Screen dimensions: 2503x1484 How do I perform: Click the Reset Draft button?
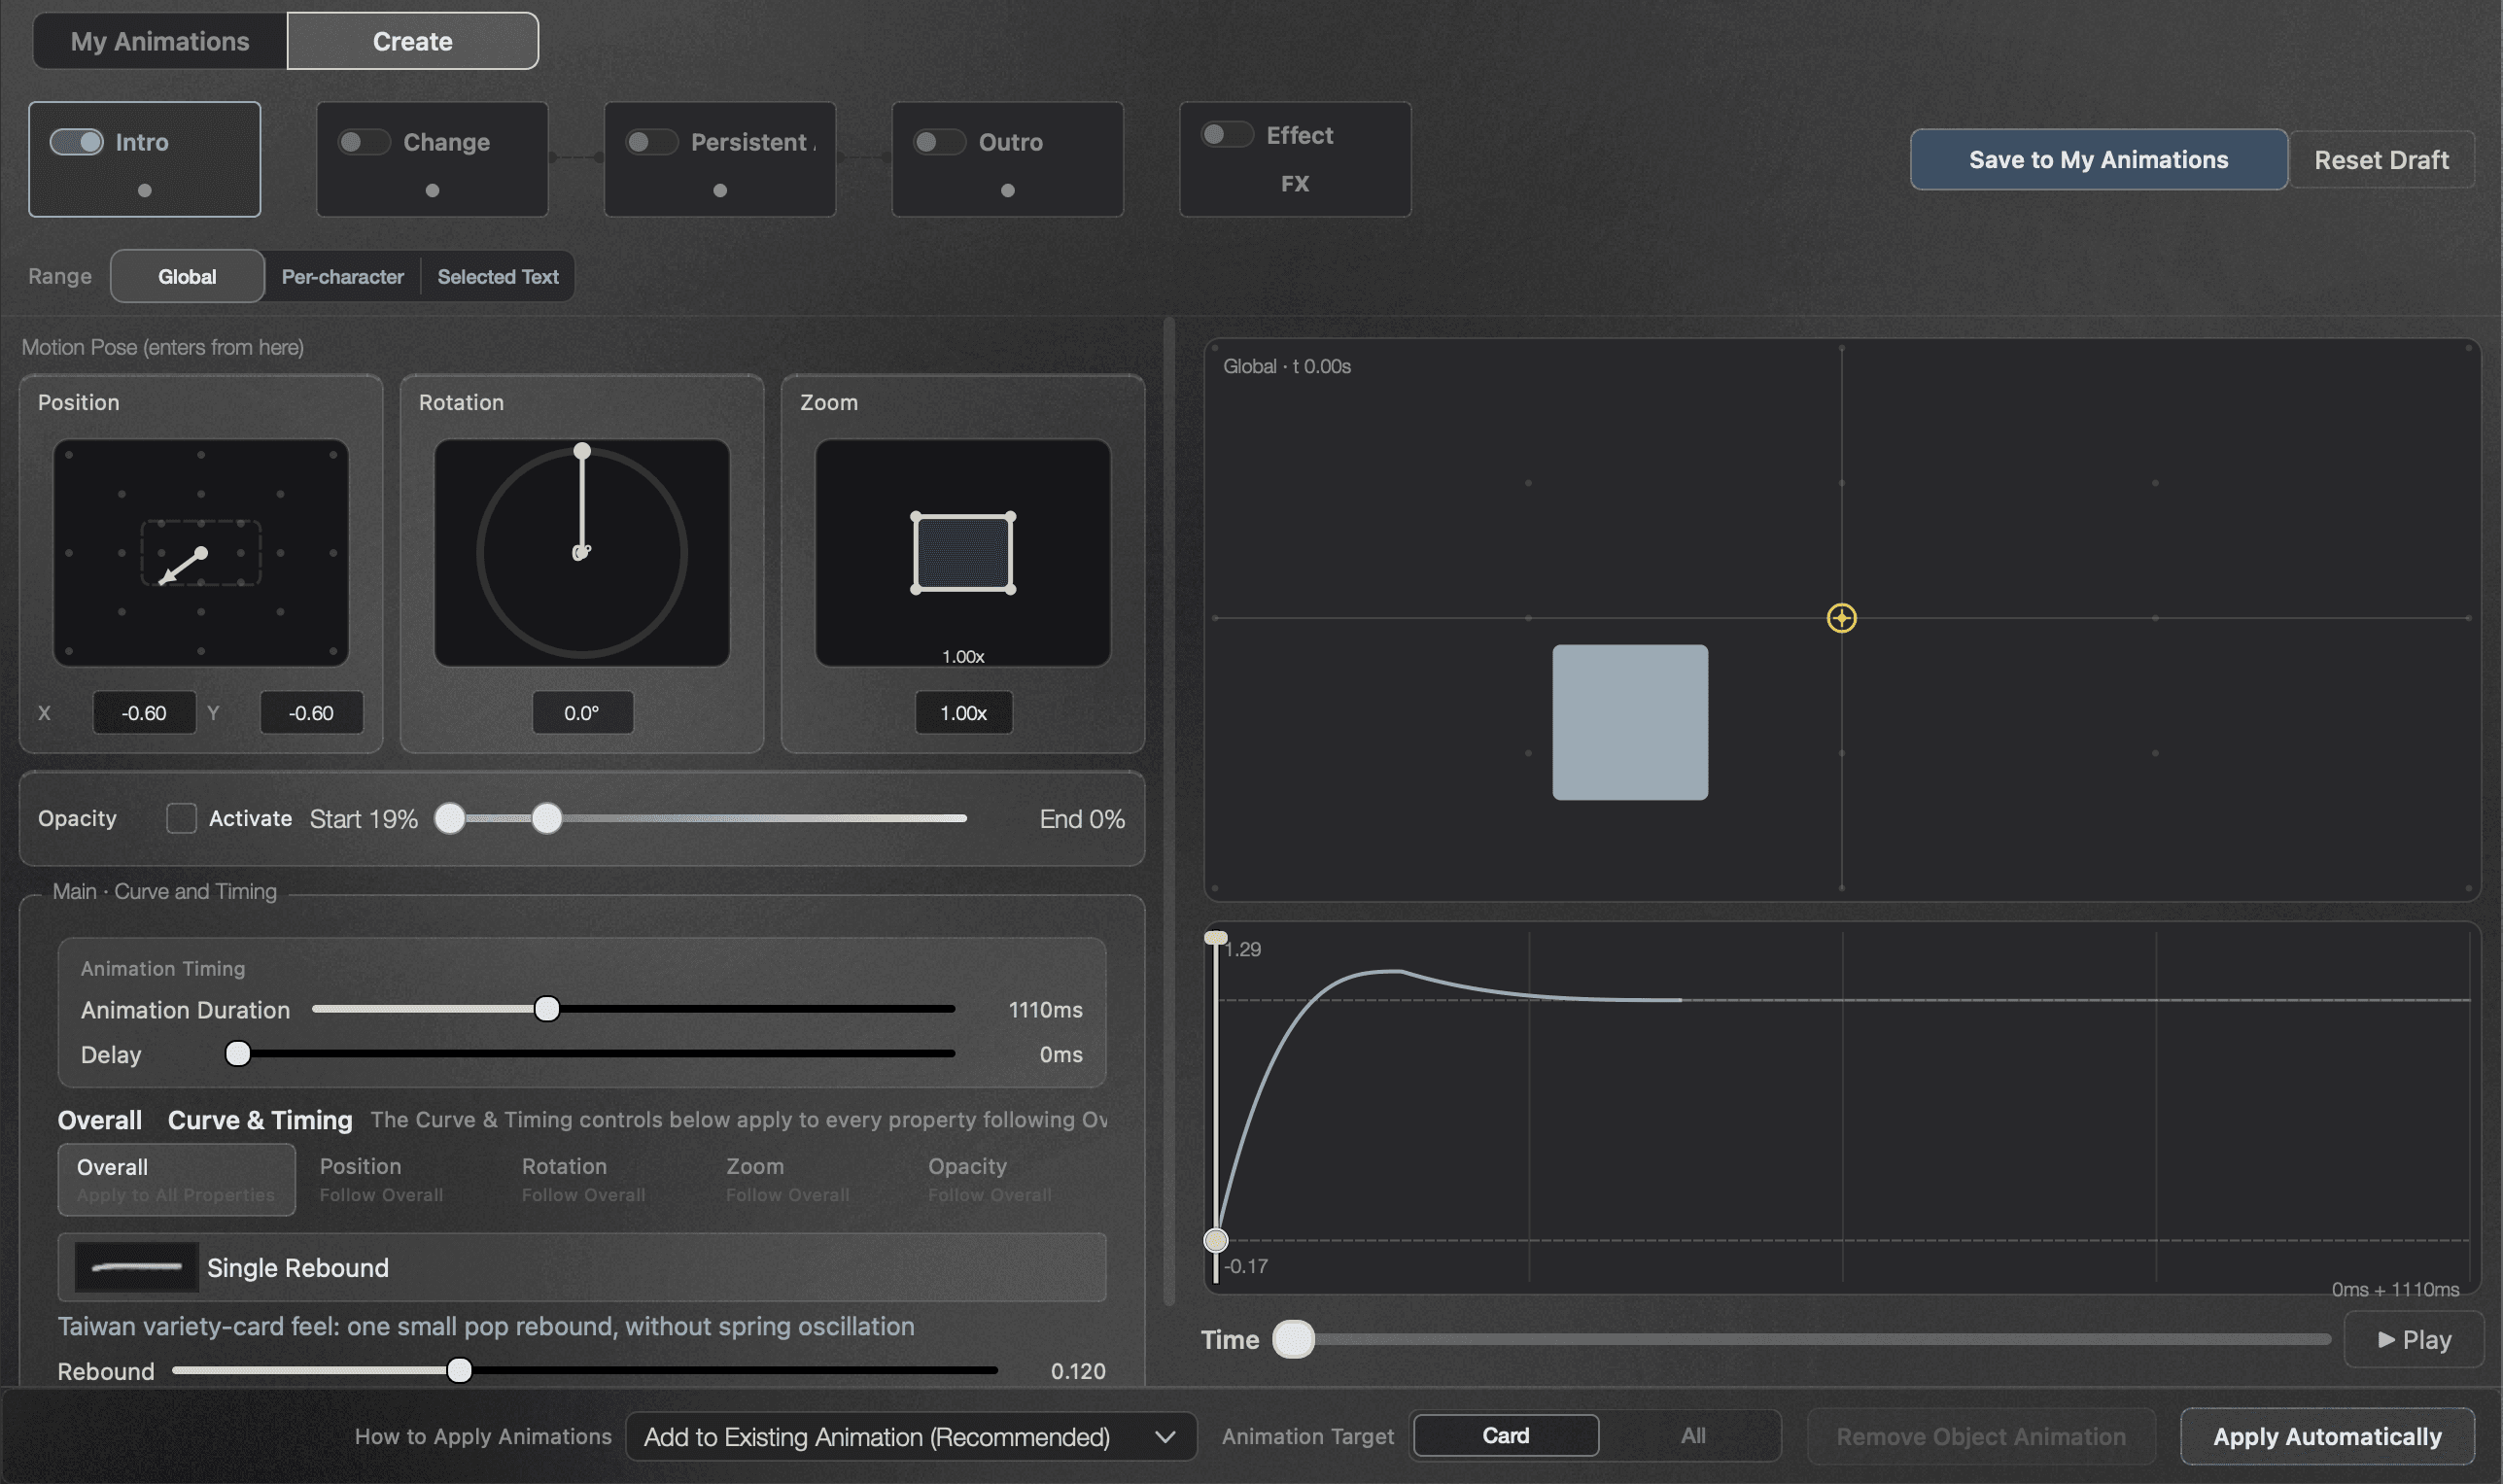click(x=2381, y=159)
